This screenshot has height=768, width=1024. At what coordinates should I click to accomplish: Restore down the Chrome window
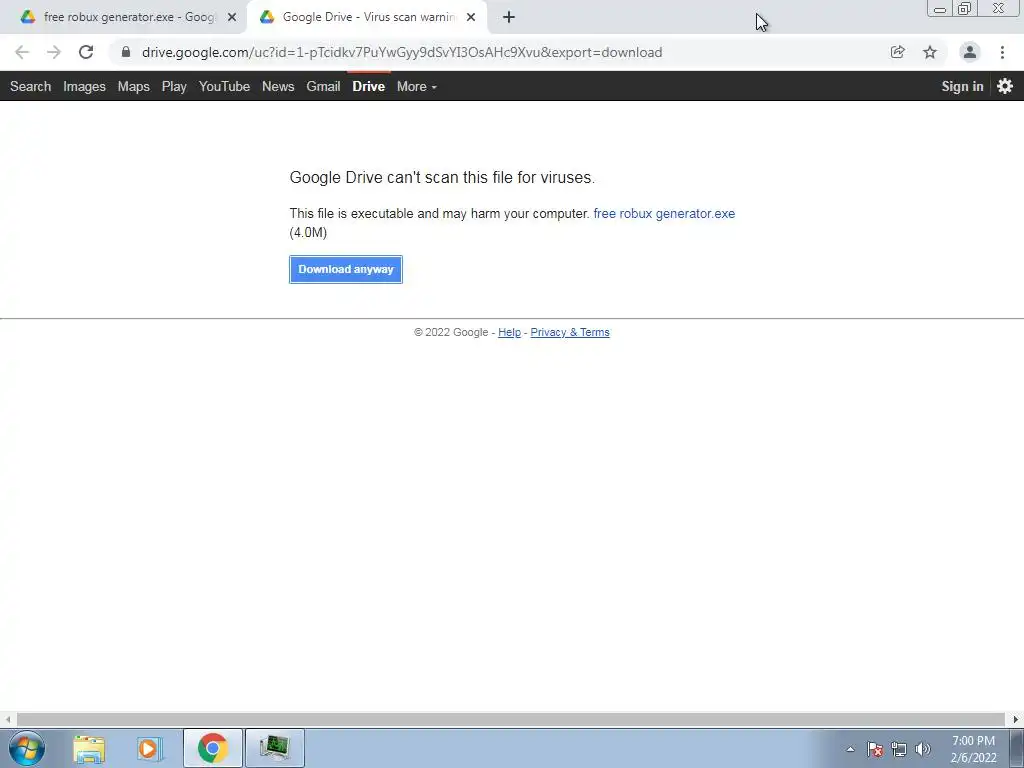[965, 8]
